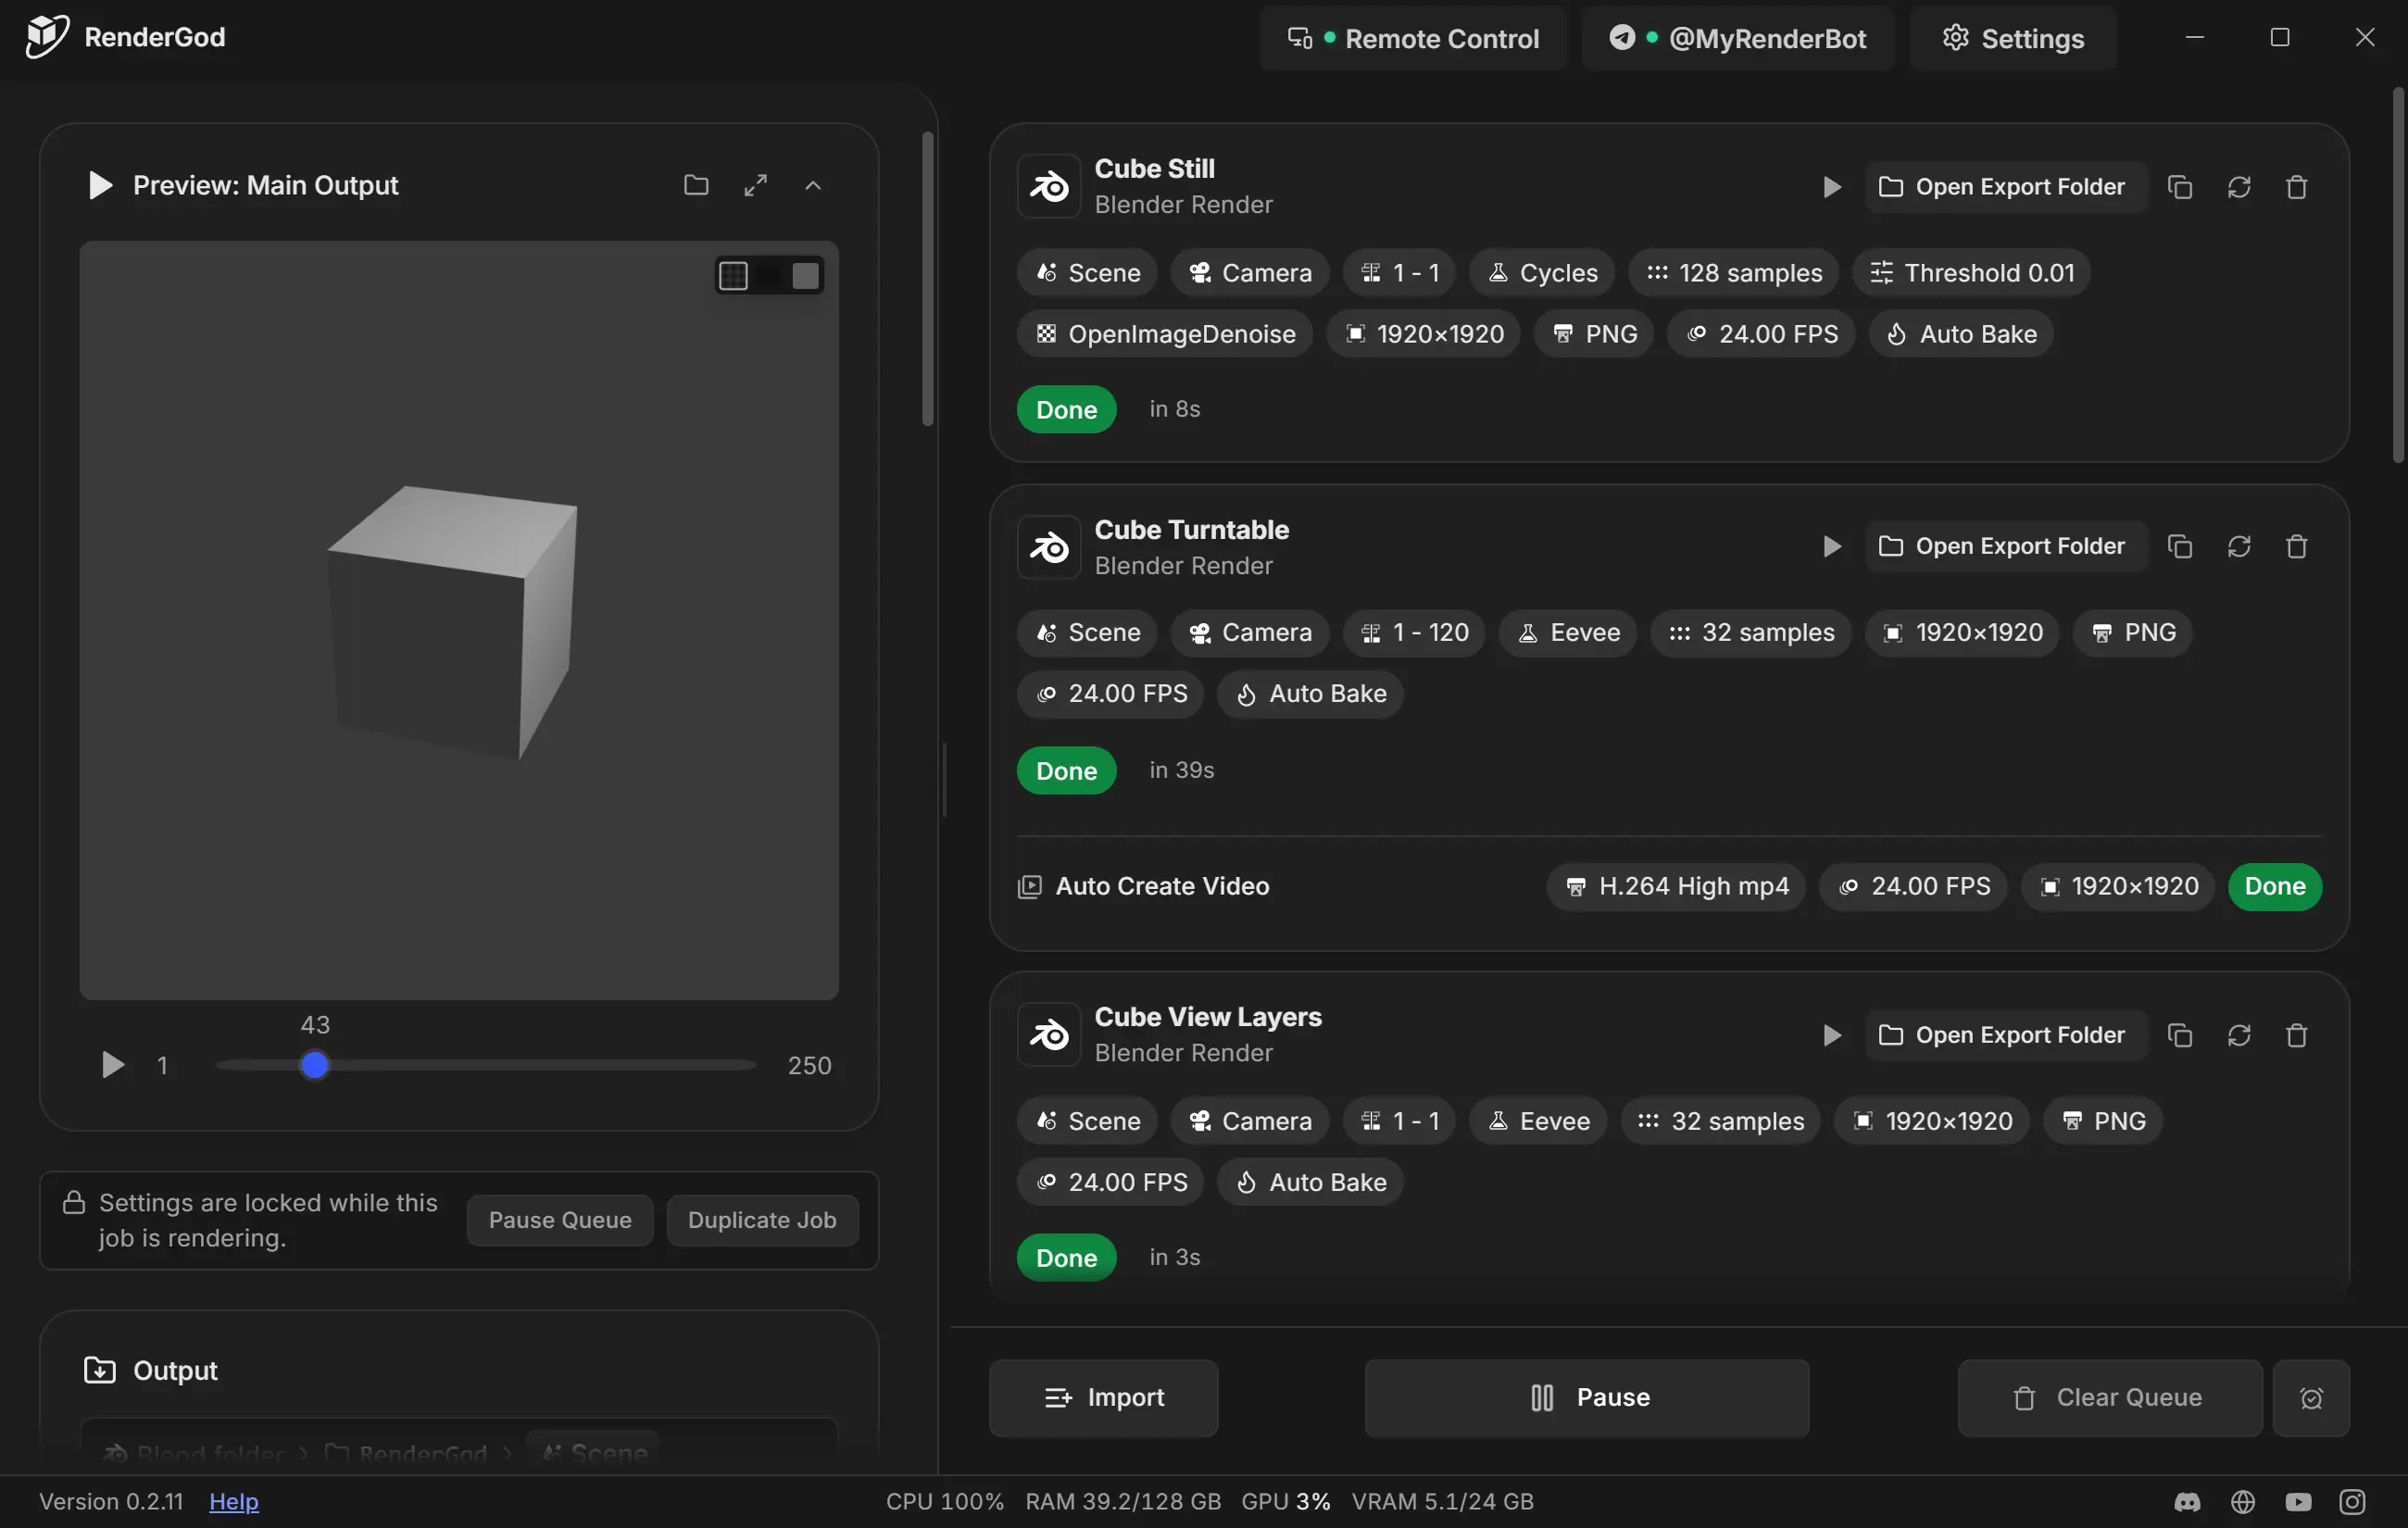
Task: Play the Cube View Layers render result
Action: (1832, 1035)
